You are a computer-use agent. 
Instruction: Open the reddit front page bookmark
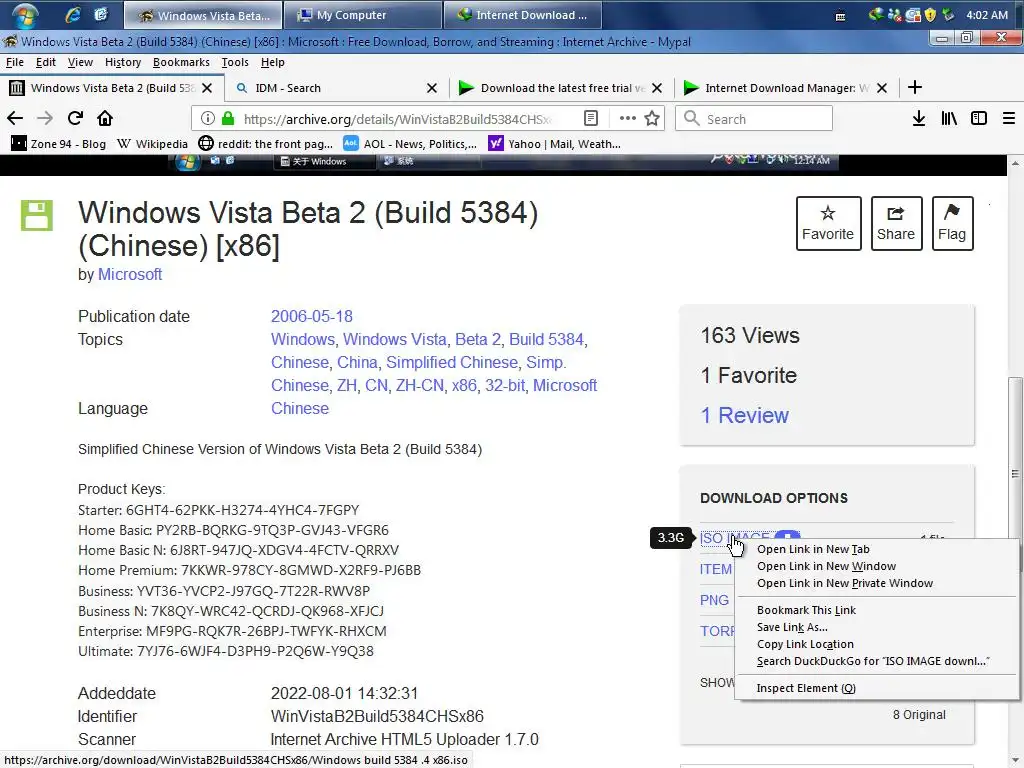click(266, 144)
